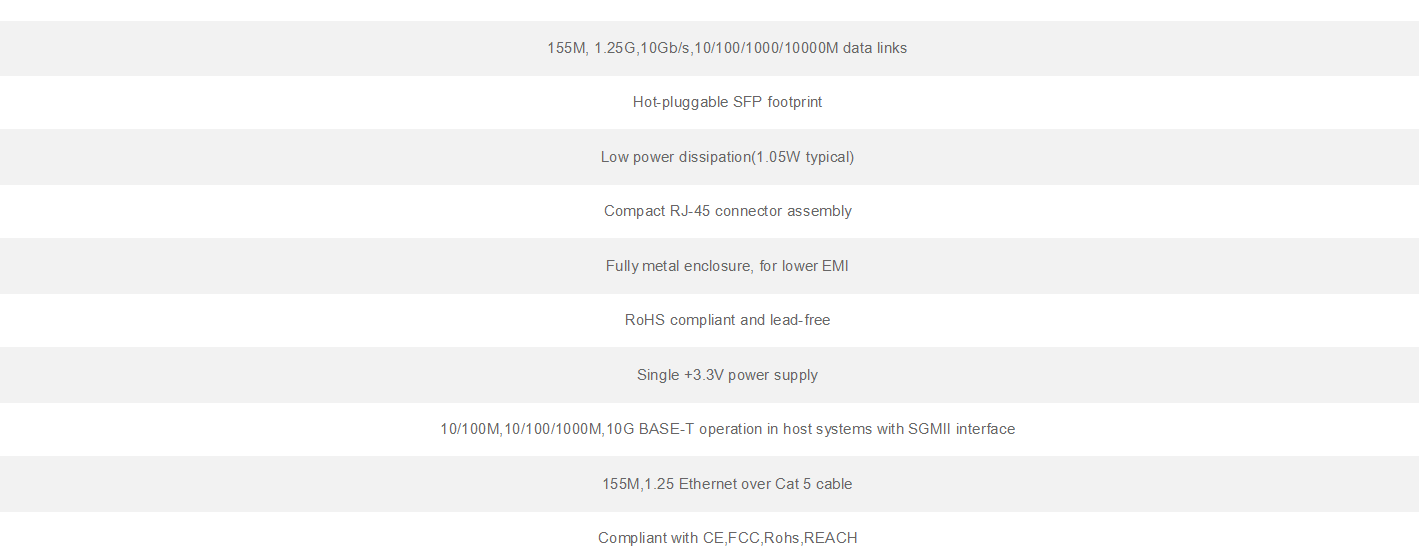1419x556 pixels.
Task: Click the word 'REACH' in compliance row
Action: (831, 538)
